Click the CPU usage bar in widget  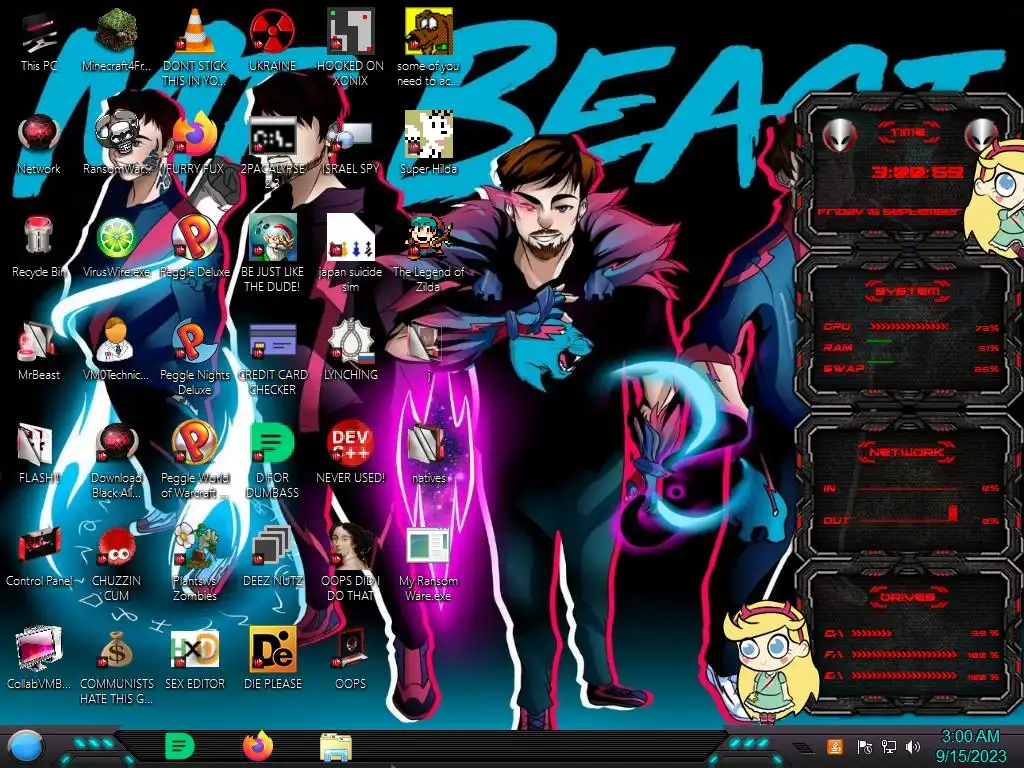(x=909, y=326)
